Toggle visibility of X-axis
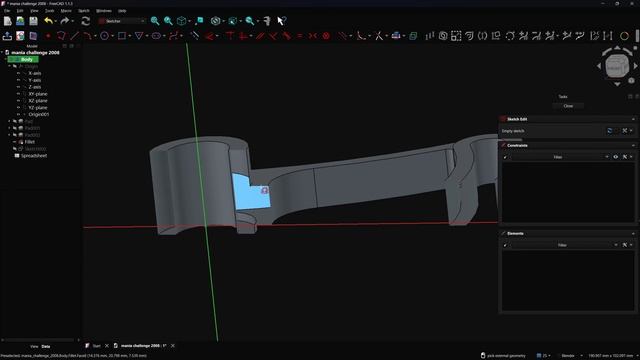Image resolution: width=640 pixels, height=360 pixels. (18, 73)
